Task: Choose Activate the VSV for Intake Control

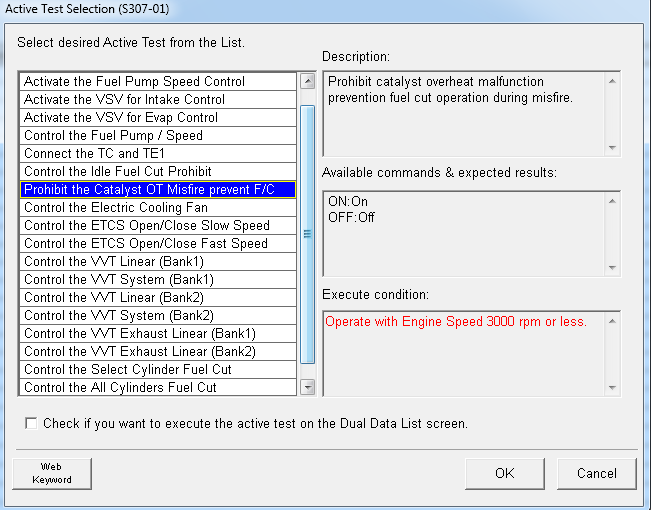Action: (x=124, y=100)
